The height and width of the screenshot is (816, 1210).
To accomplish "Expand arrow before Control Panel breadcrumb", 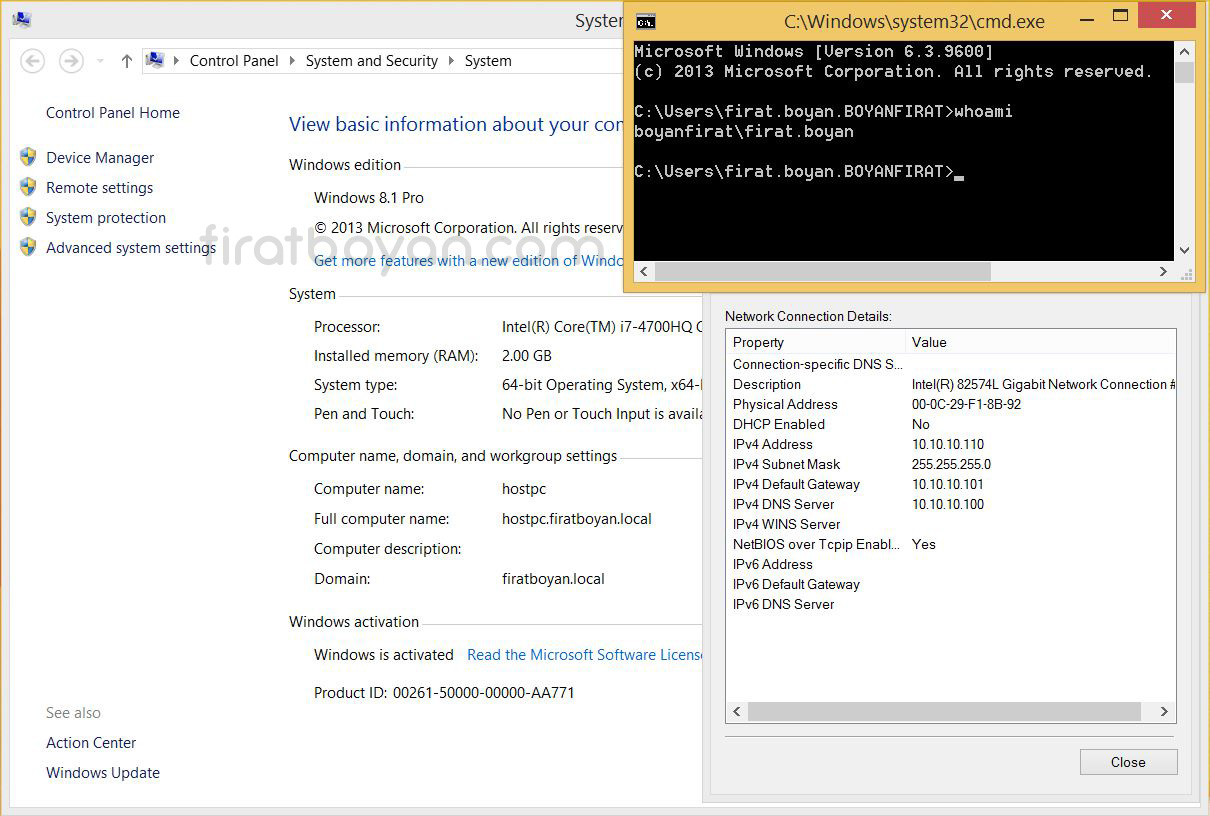I will click(177, 61).
